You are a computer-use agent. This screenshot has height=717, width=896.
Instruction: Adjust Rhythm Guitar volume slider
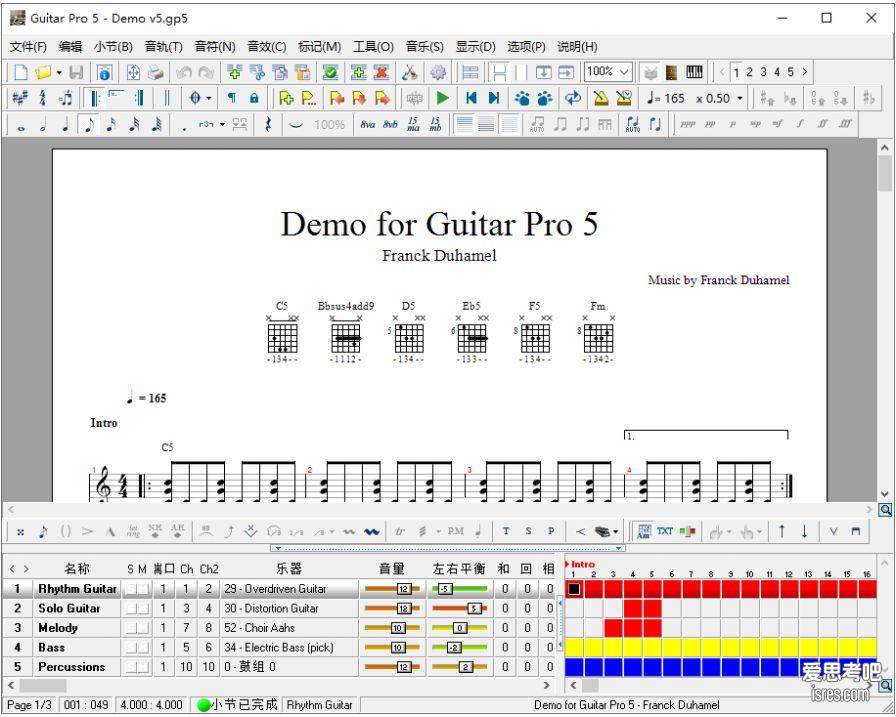click(392, 589)
